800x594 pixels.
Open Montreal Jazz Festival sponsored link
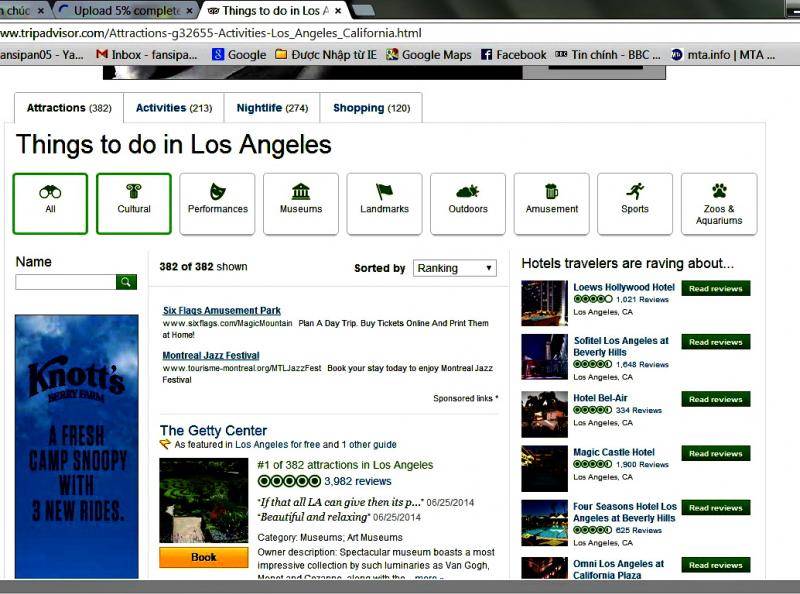pyautogui.click(x=211, y=355)
